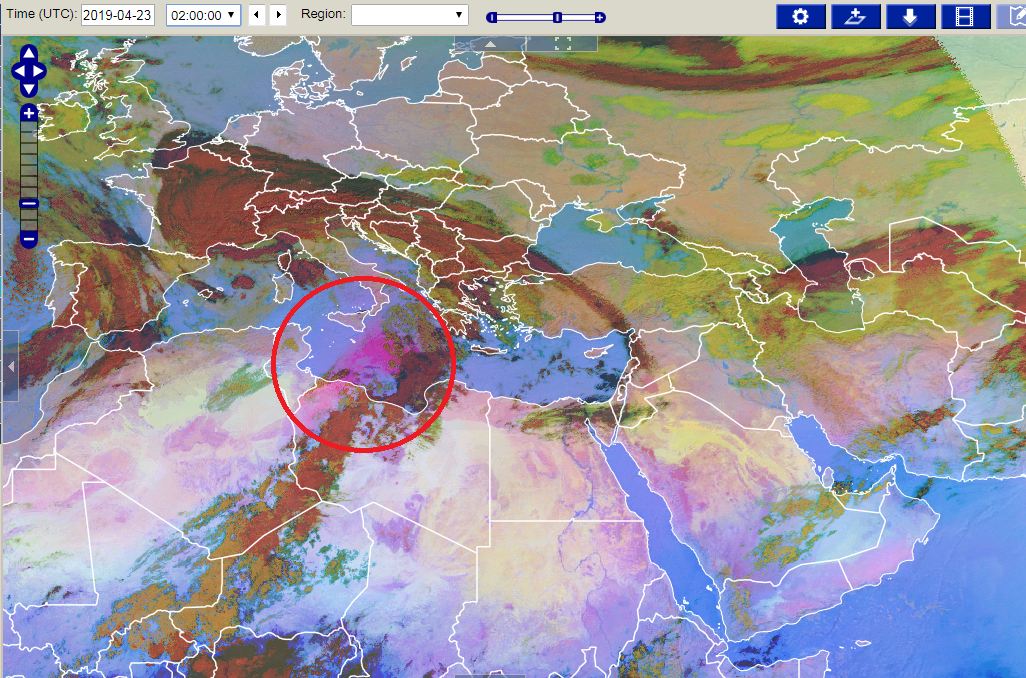Image resolution: width=1026 pixels, height=678 pixels.
Task: Pan the map down with the arrow
Action: click(29, 89)
